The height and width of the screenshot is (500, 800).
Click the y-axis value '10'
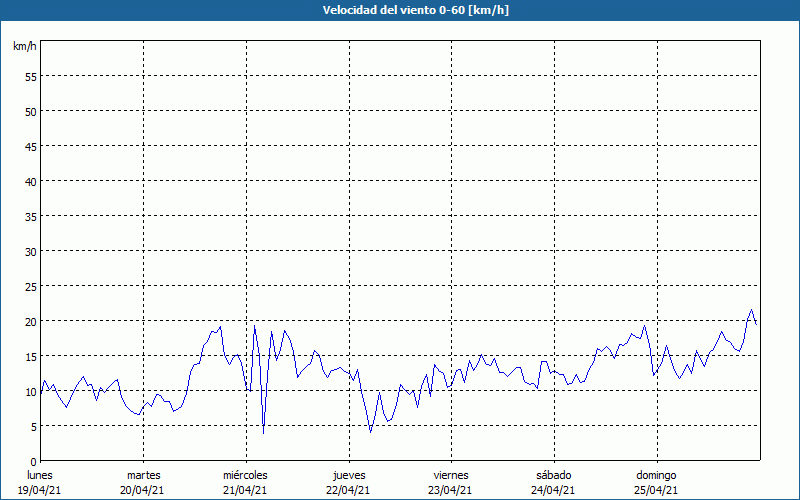(31, 392)
